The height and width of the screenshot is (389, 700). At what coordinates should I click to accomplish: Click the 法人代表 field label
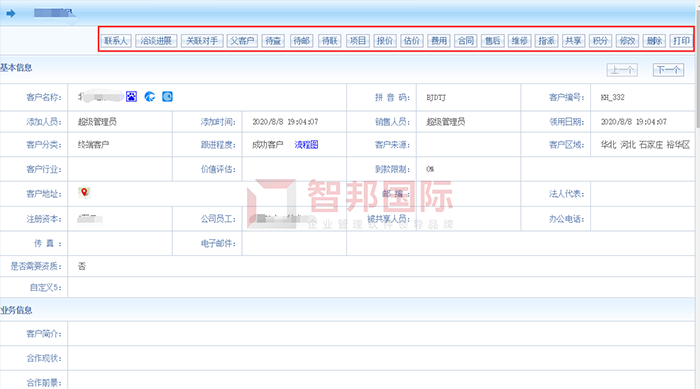click(x=567, y=193)
